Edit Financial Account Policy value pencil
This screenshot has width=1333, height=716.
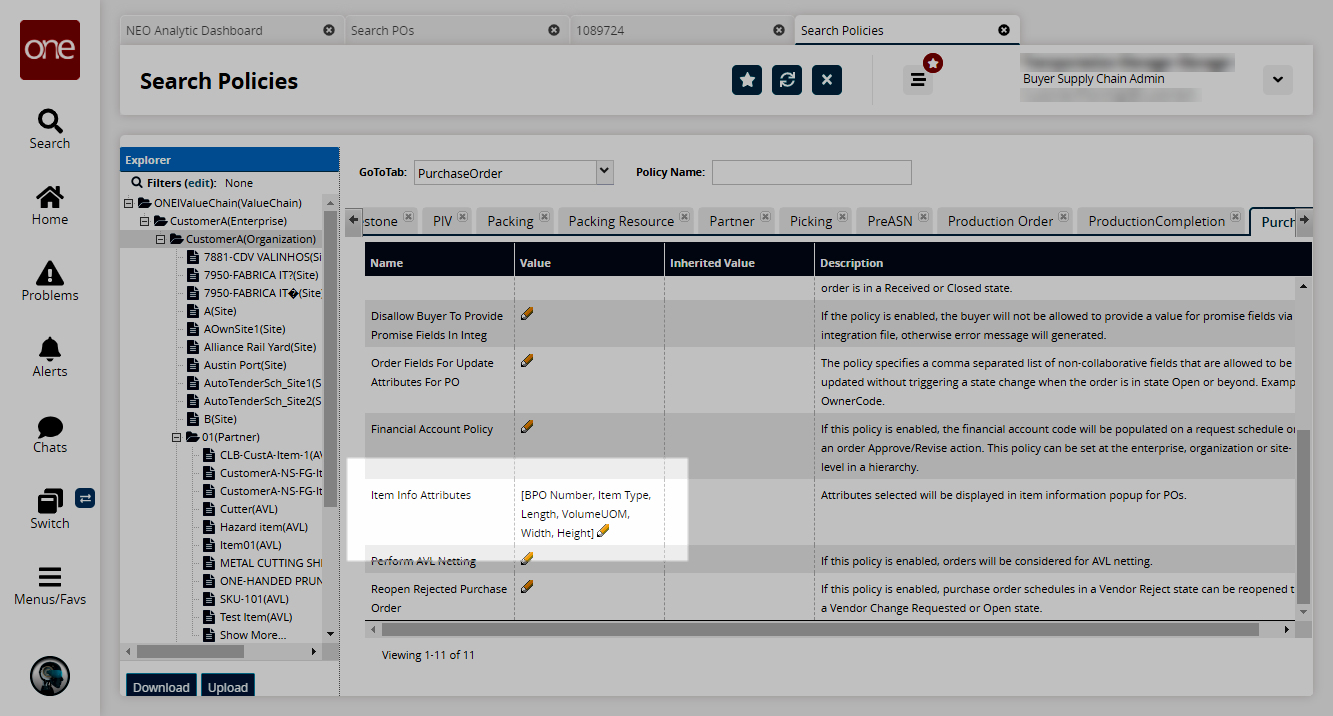(x=527, y=427)
